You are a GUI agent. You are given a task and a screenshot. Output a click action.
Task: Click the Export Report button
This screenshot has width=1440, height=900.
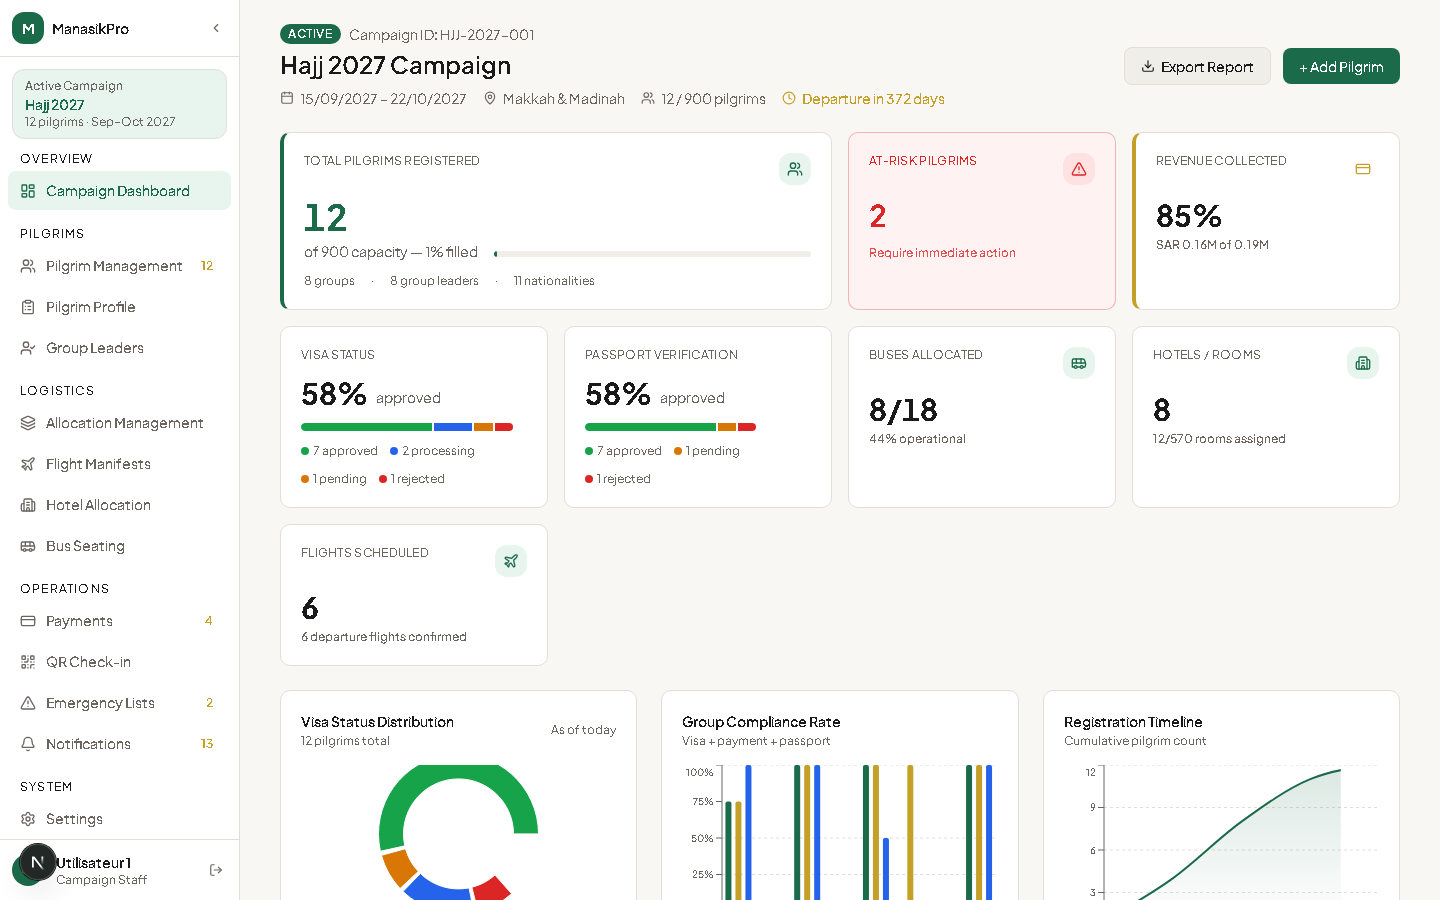tap(1197, 66)
